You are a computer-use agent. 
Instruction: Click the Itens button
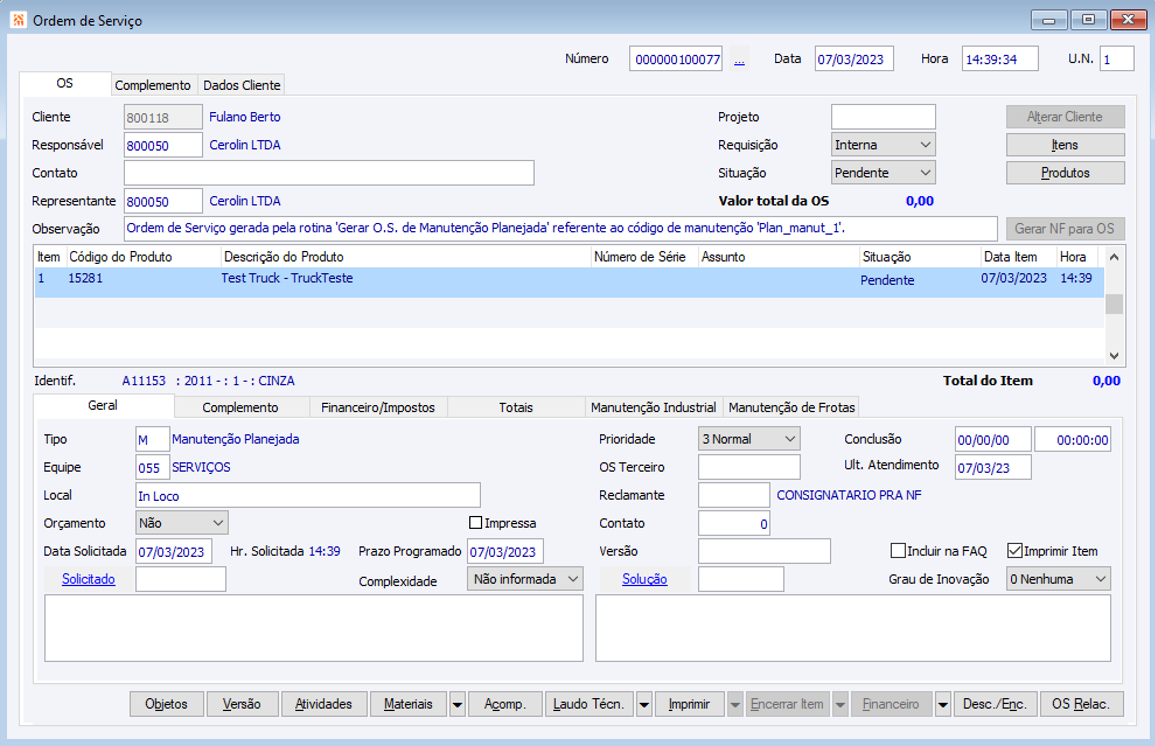pyautogui.click(x=1065, y=145)
